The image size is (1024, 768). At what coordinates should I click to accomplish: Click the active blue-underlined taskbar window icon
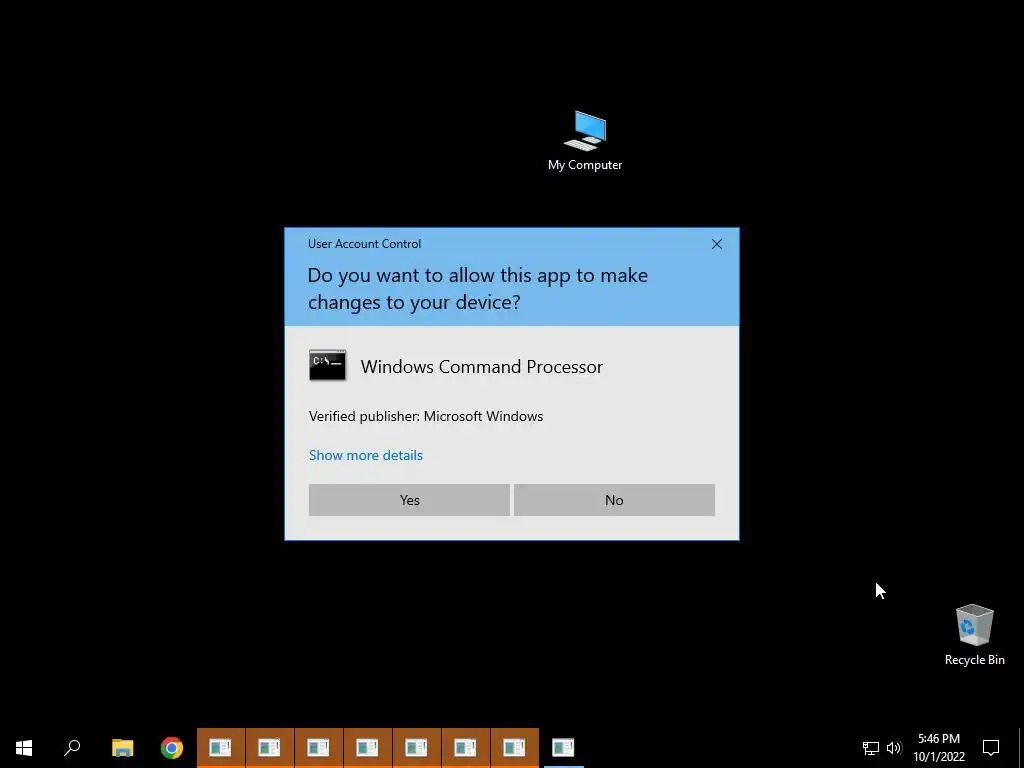563,748
